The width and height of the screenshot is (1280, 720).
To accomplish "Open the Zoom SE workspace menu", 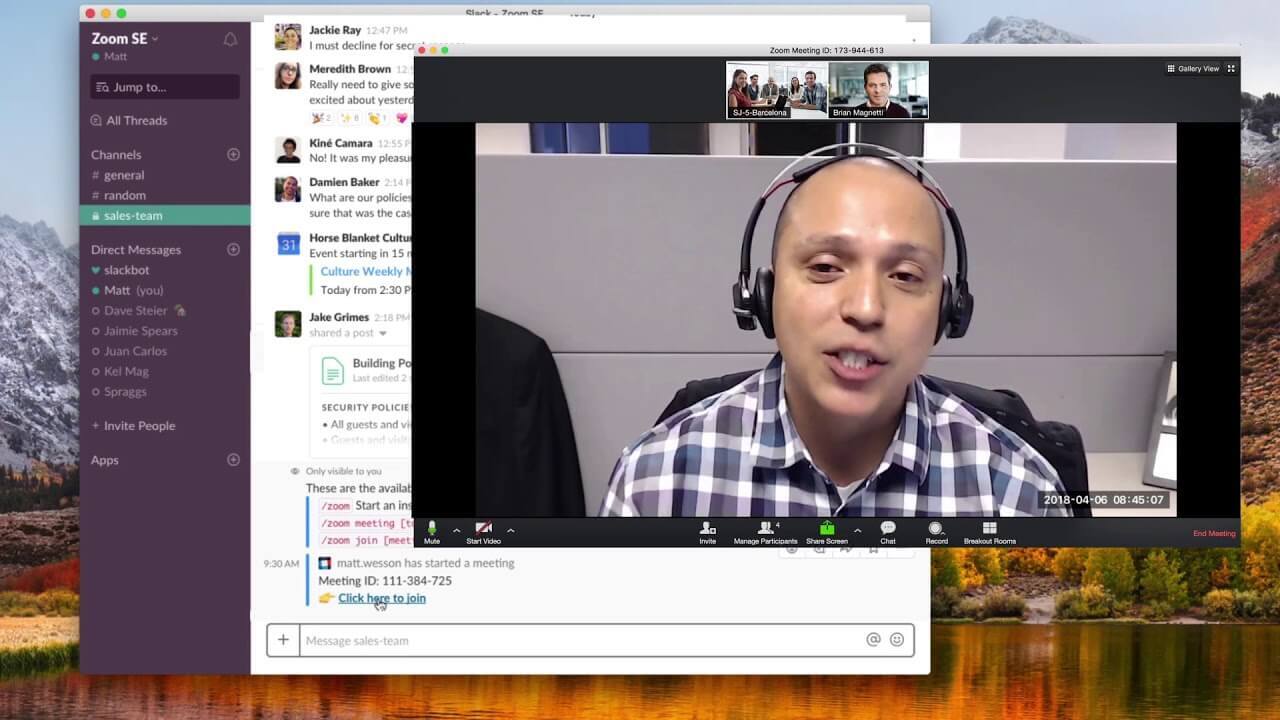I will (125, 39).
